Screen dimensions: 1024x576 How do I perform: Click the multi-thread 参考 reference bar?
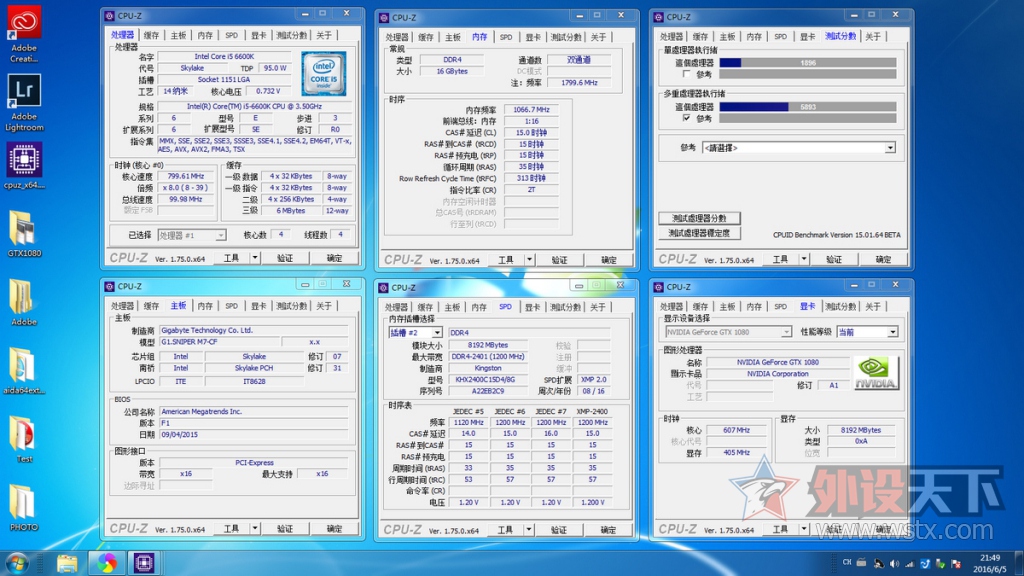(x=808, y=118)
